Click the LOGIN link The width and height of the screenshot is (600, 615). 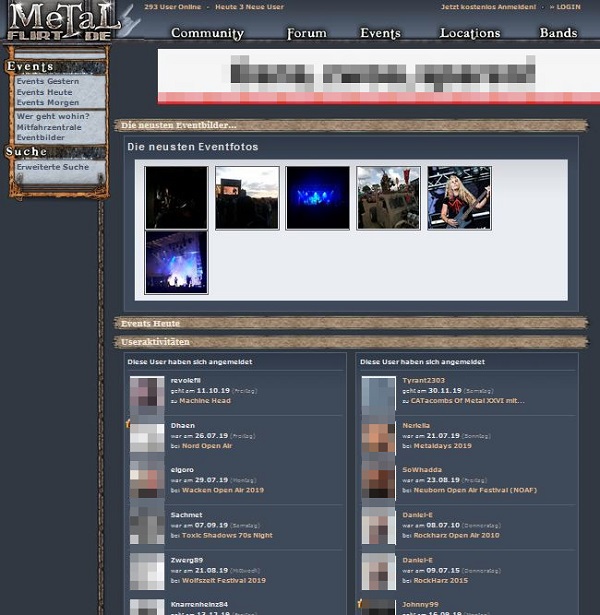(567, 7)
